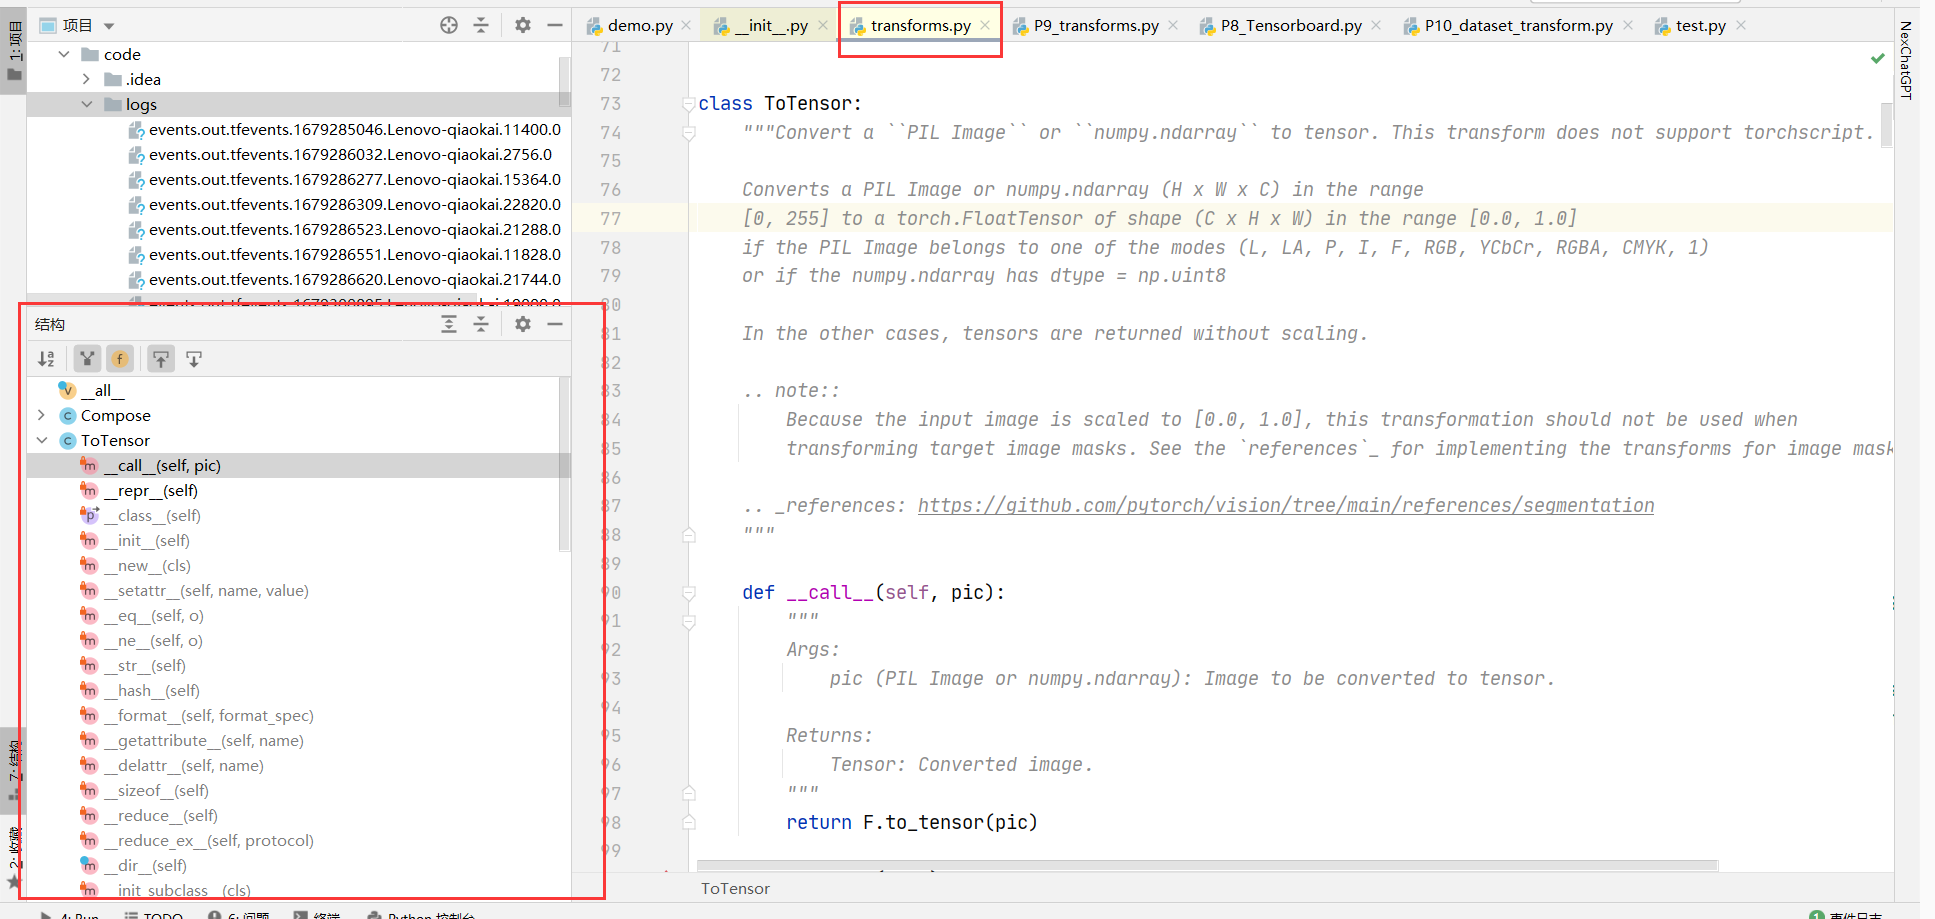The image size is (1935, 919).
Task: Toggle autoscroll to source in structure toolbar
Action: tap(161, 359)
